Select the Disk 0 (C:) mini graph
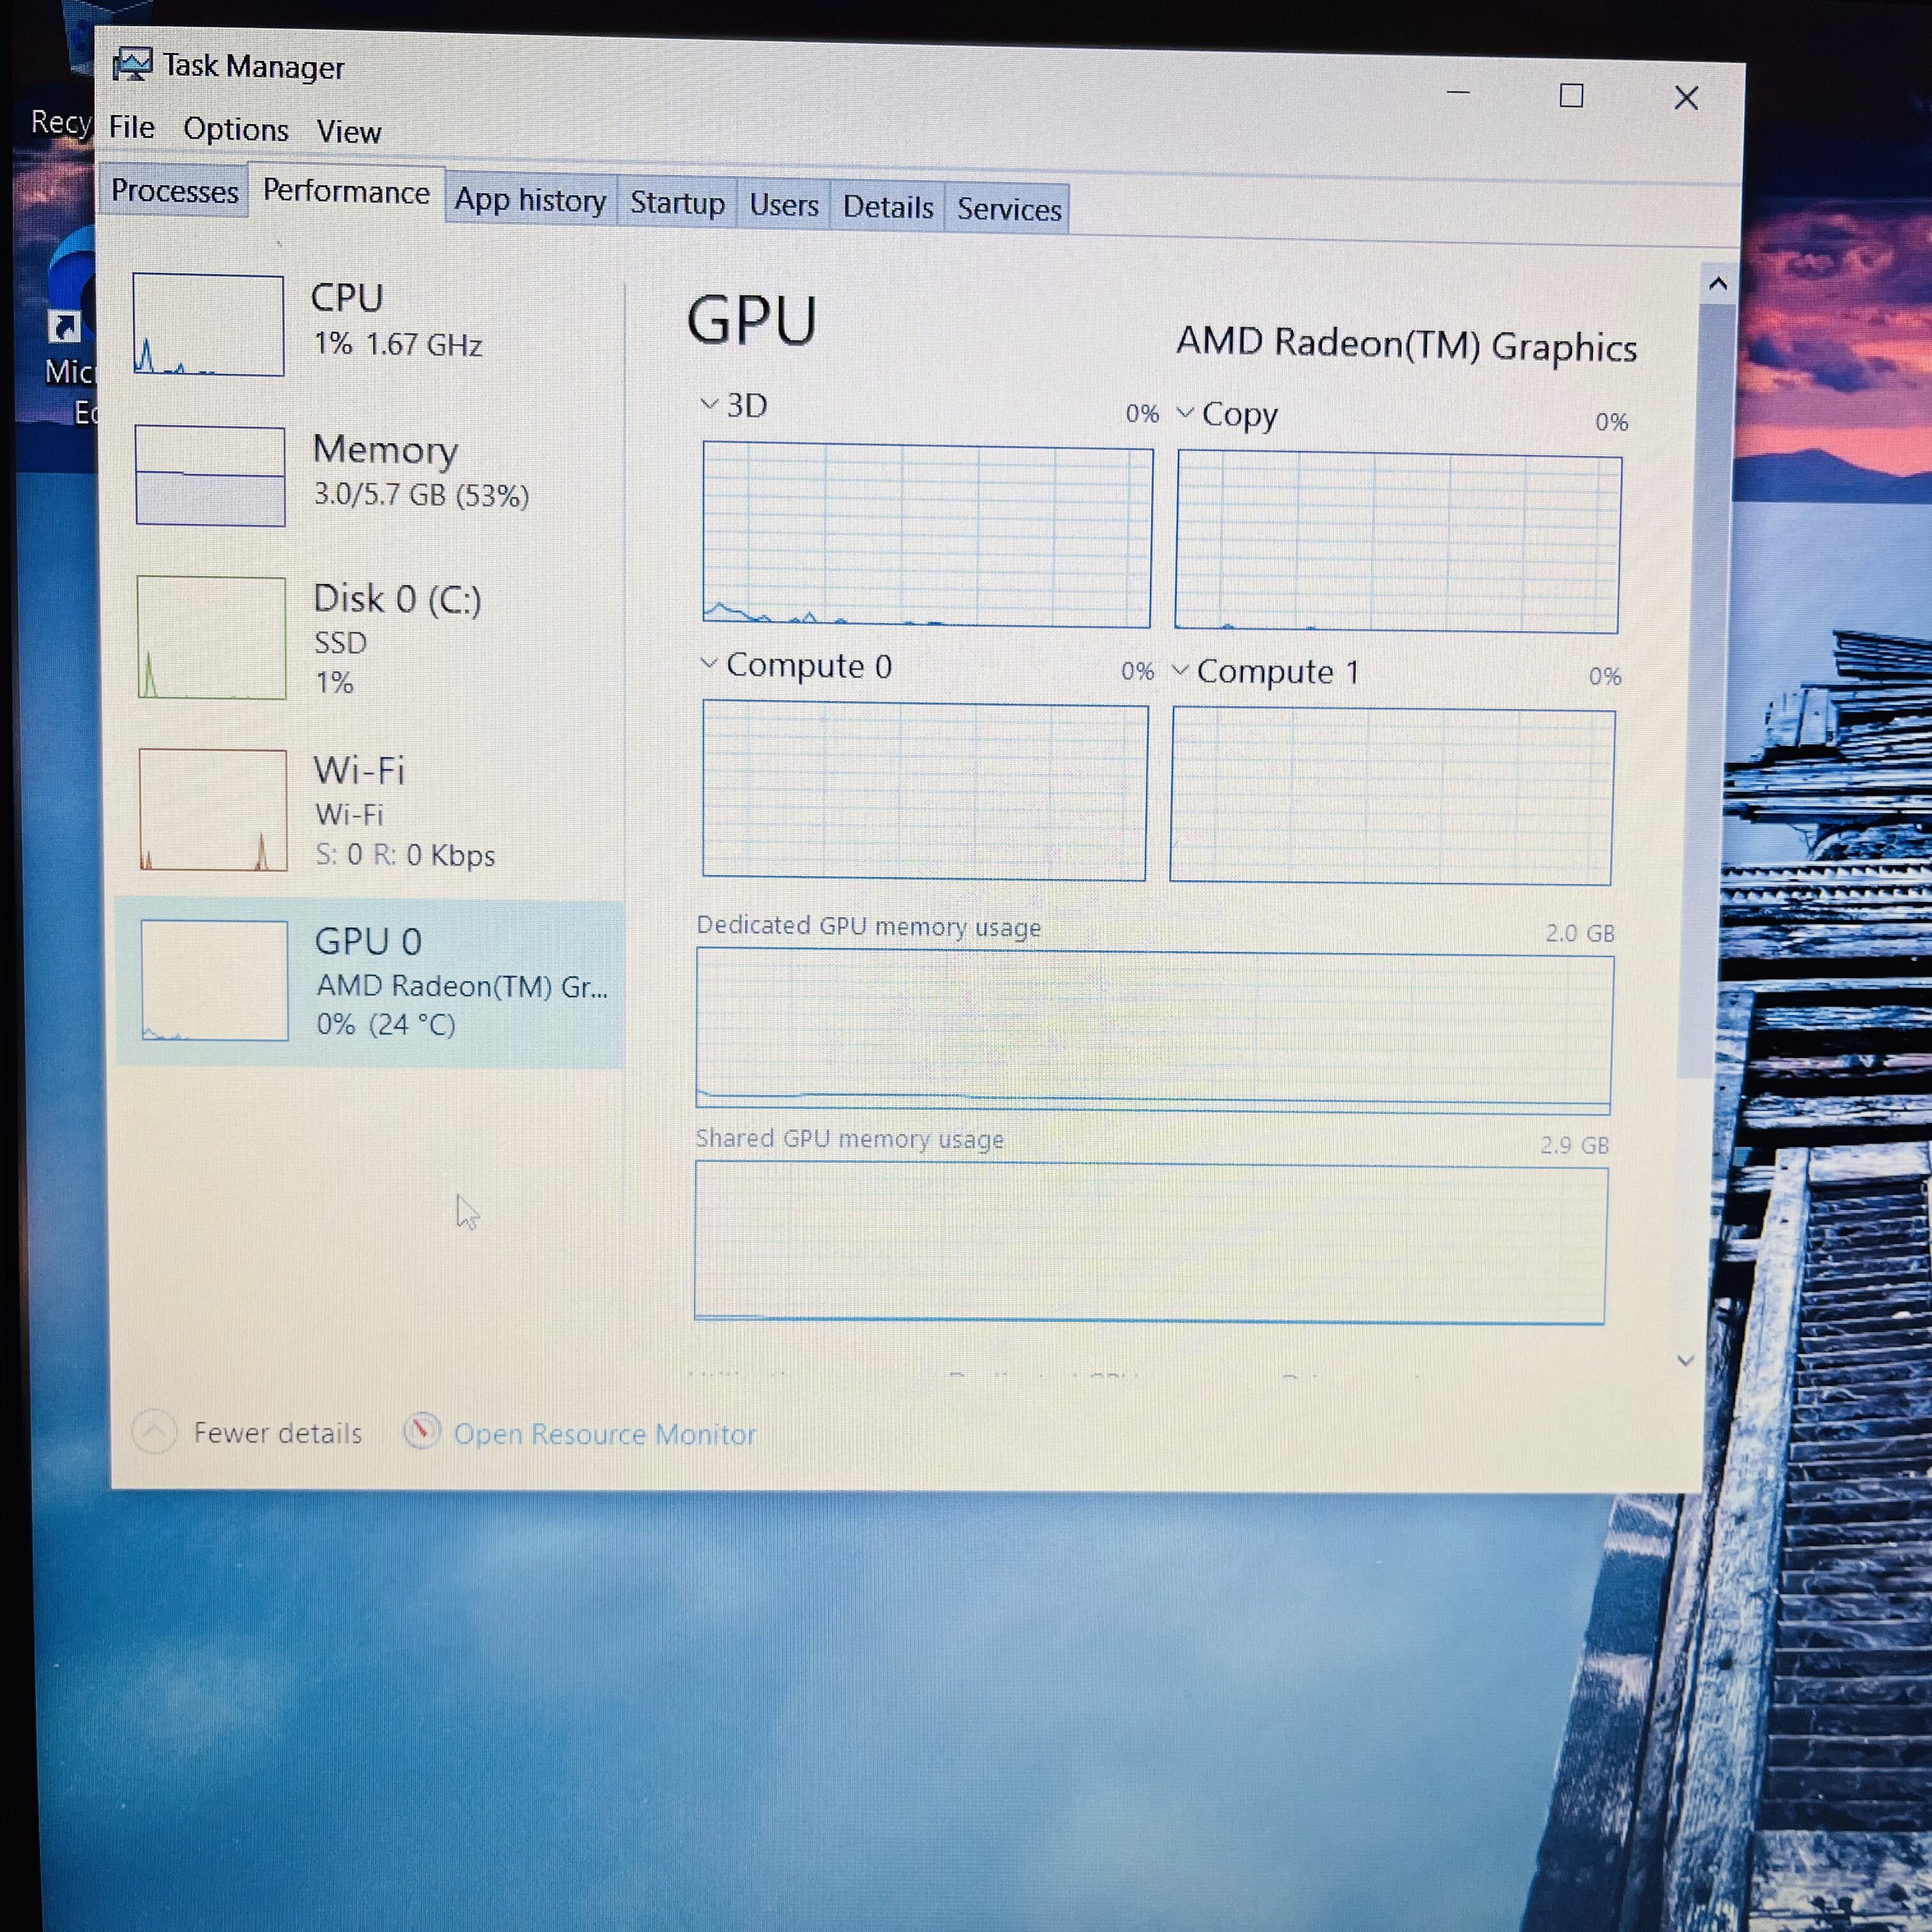1932x1932 pixels. [x=211, y=637]
